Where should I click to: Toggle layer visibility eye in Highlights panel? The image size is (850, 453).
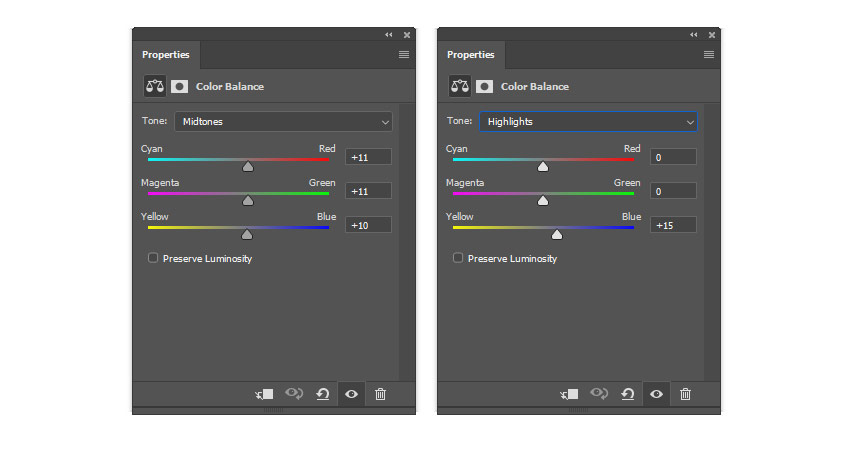(x=656, y=394)
